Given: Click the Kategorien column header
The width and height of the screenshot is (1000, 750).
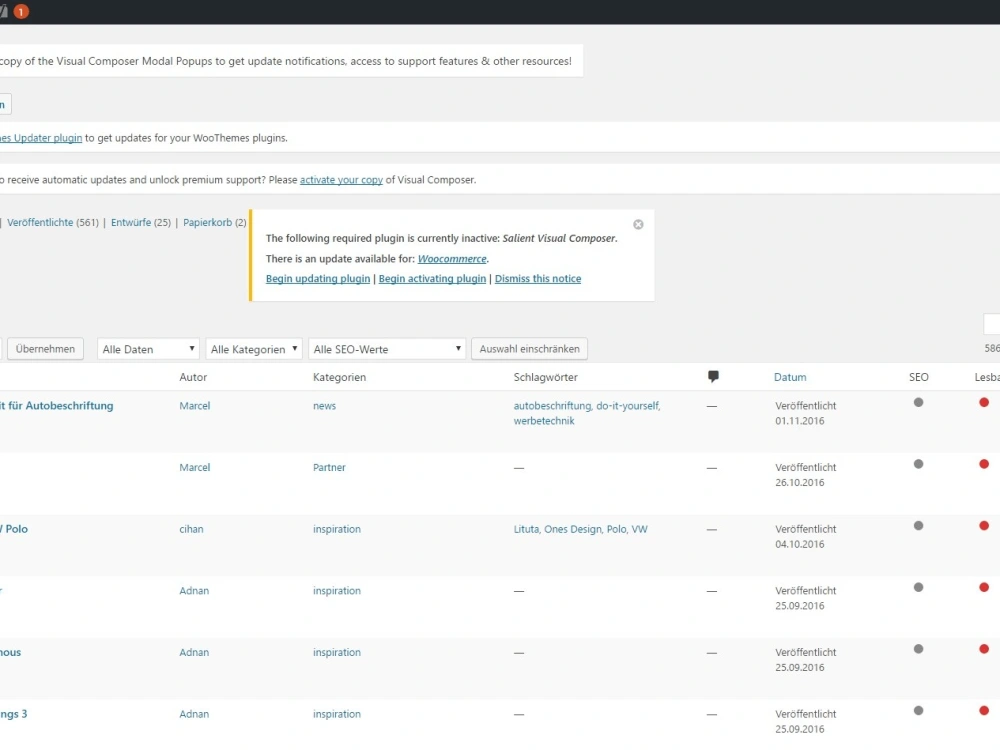Looking at the screenshot, I should coord(339,377).
